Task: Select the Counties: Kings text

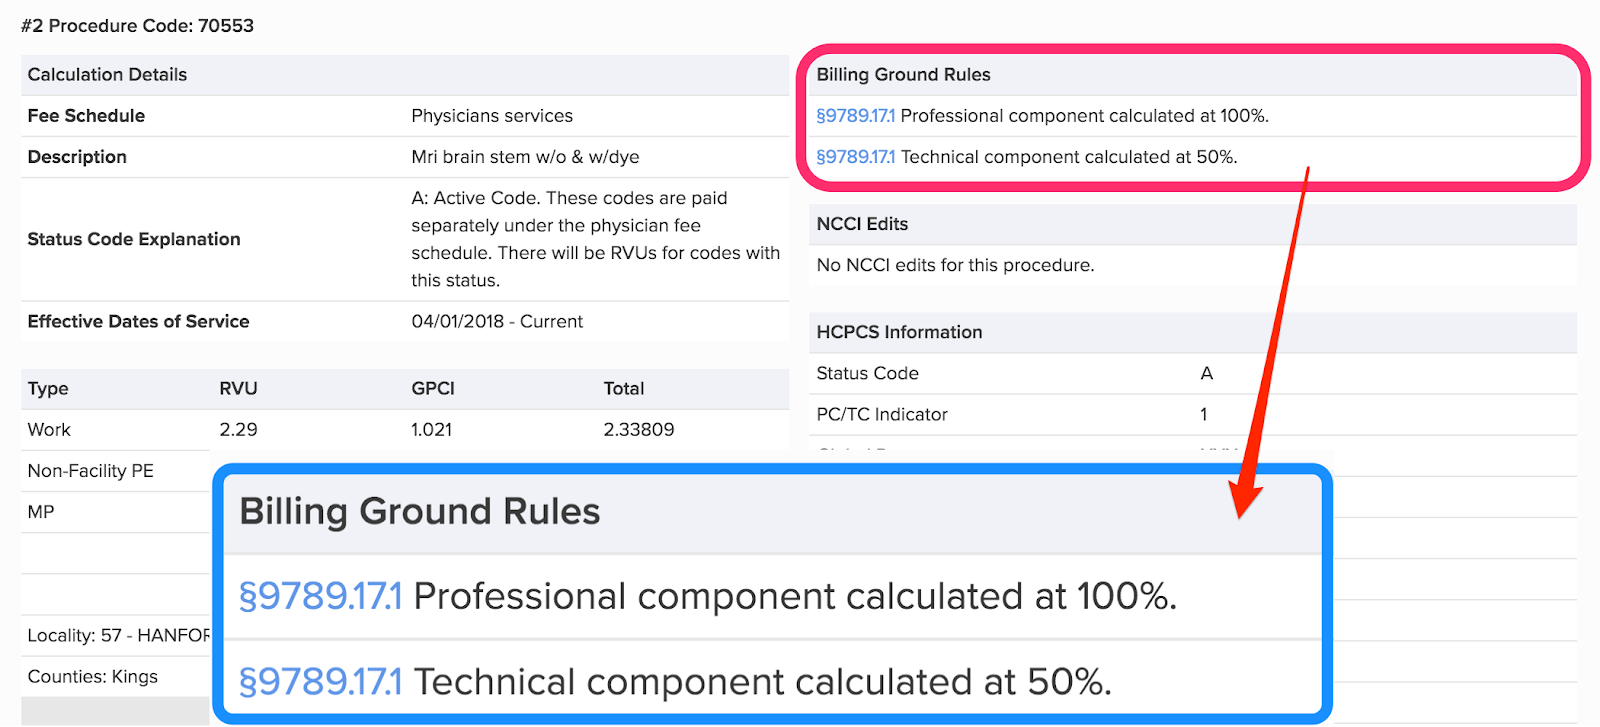Action: tap(93, 677)
